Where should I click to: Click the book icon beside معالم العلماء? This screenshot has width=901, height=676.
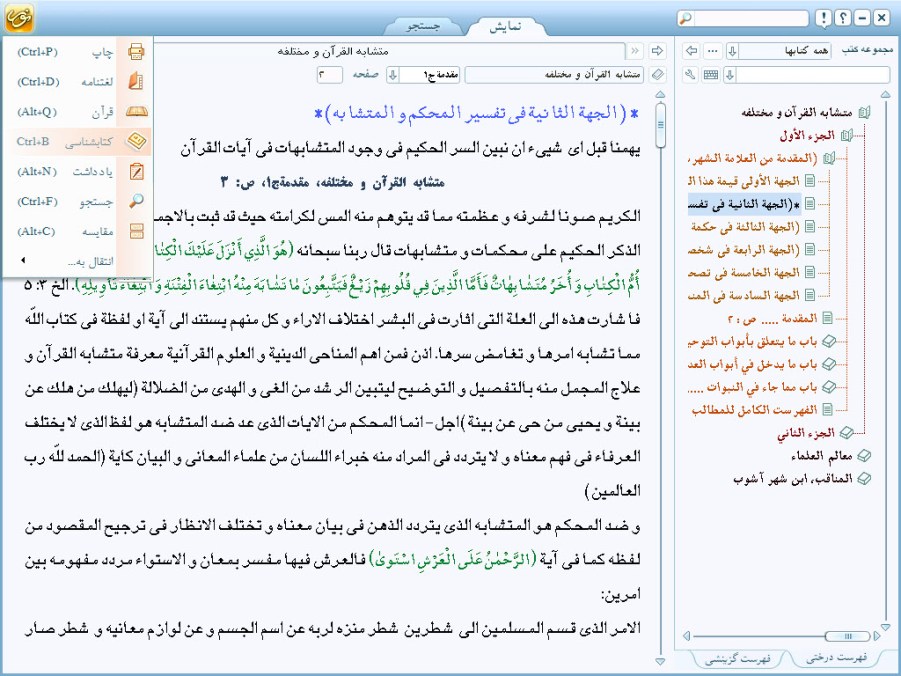(x=864, y=456)
